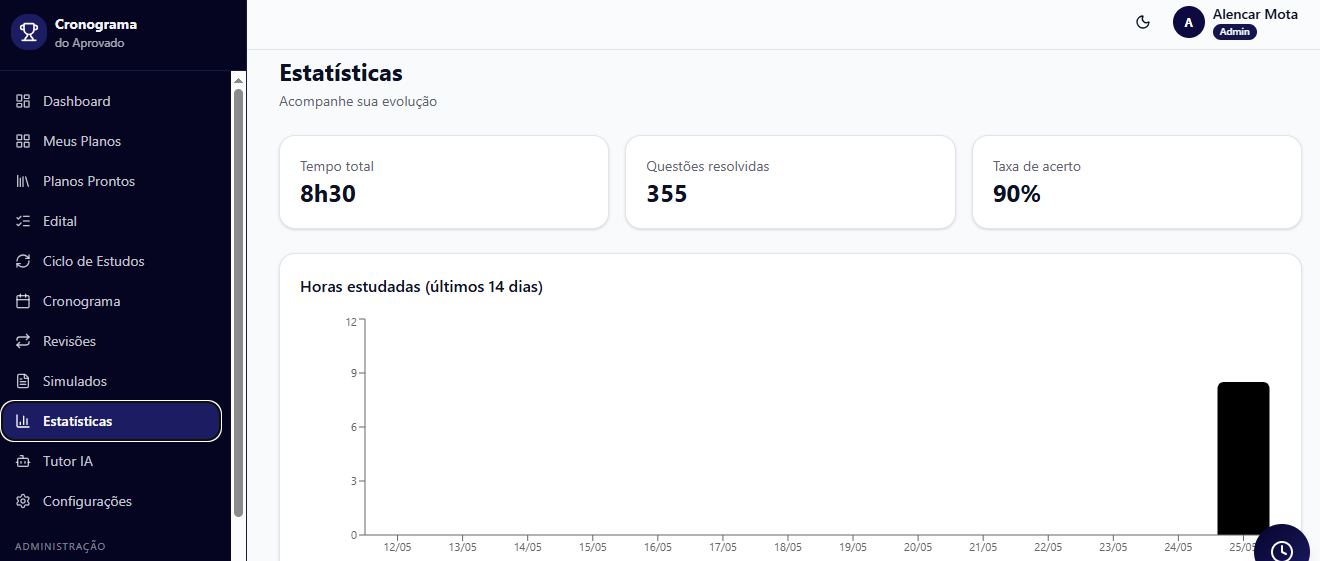The height and width of the screenshot is (561, 1320).
Task: Click the black bar for 25/05
Action: click(1243, 458)
